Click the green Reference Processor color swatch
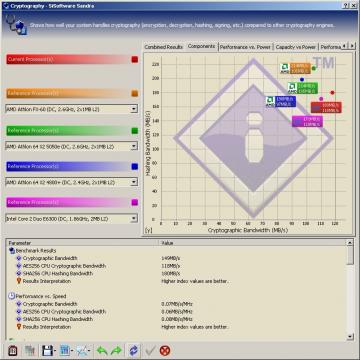This screenshot has height=360, width=360. pyautogui.click(x=135, y=131)
